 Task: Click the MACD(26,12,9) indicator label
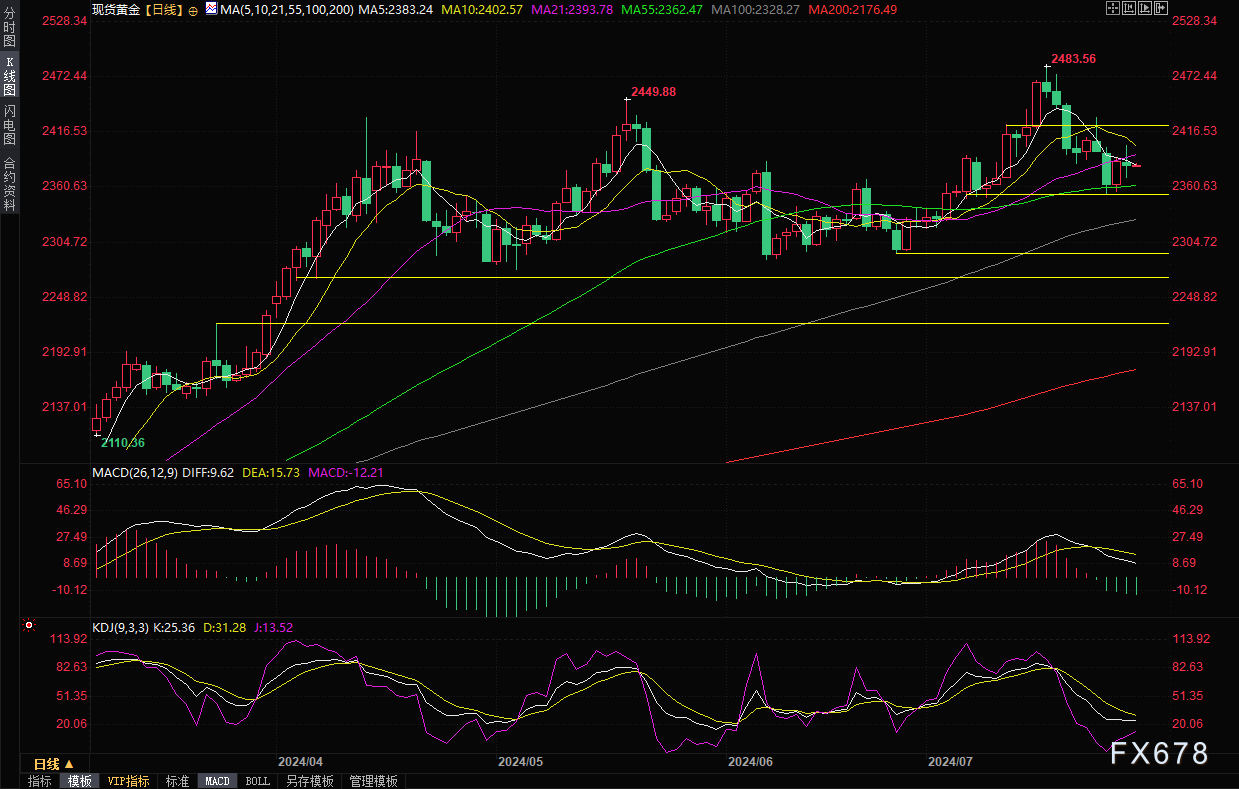[x=136, y=472]
